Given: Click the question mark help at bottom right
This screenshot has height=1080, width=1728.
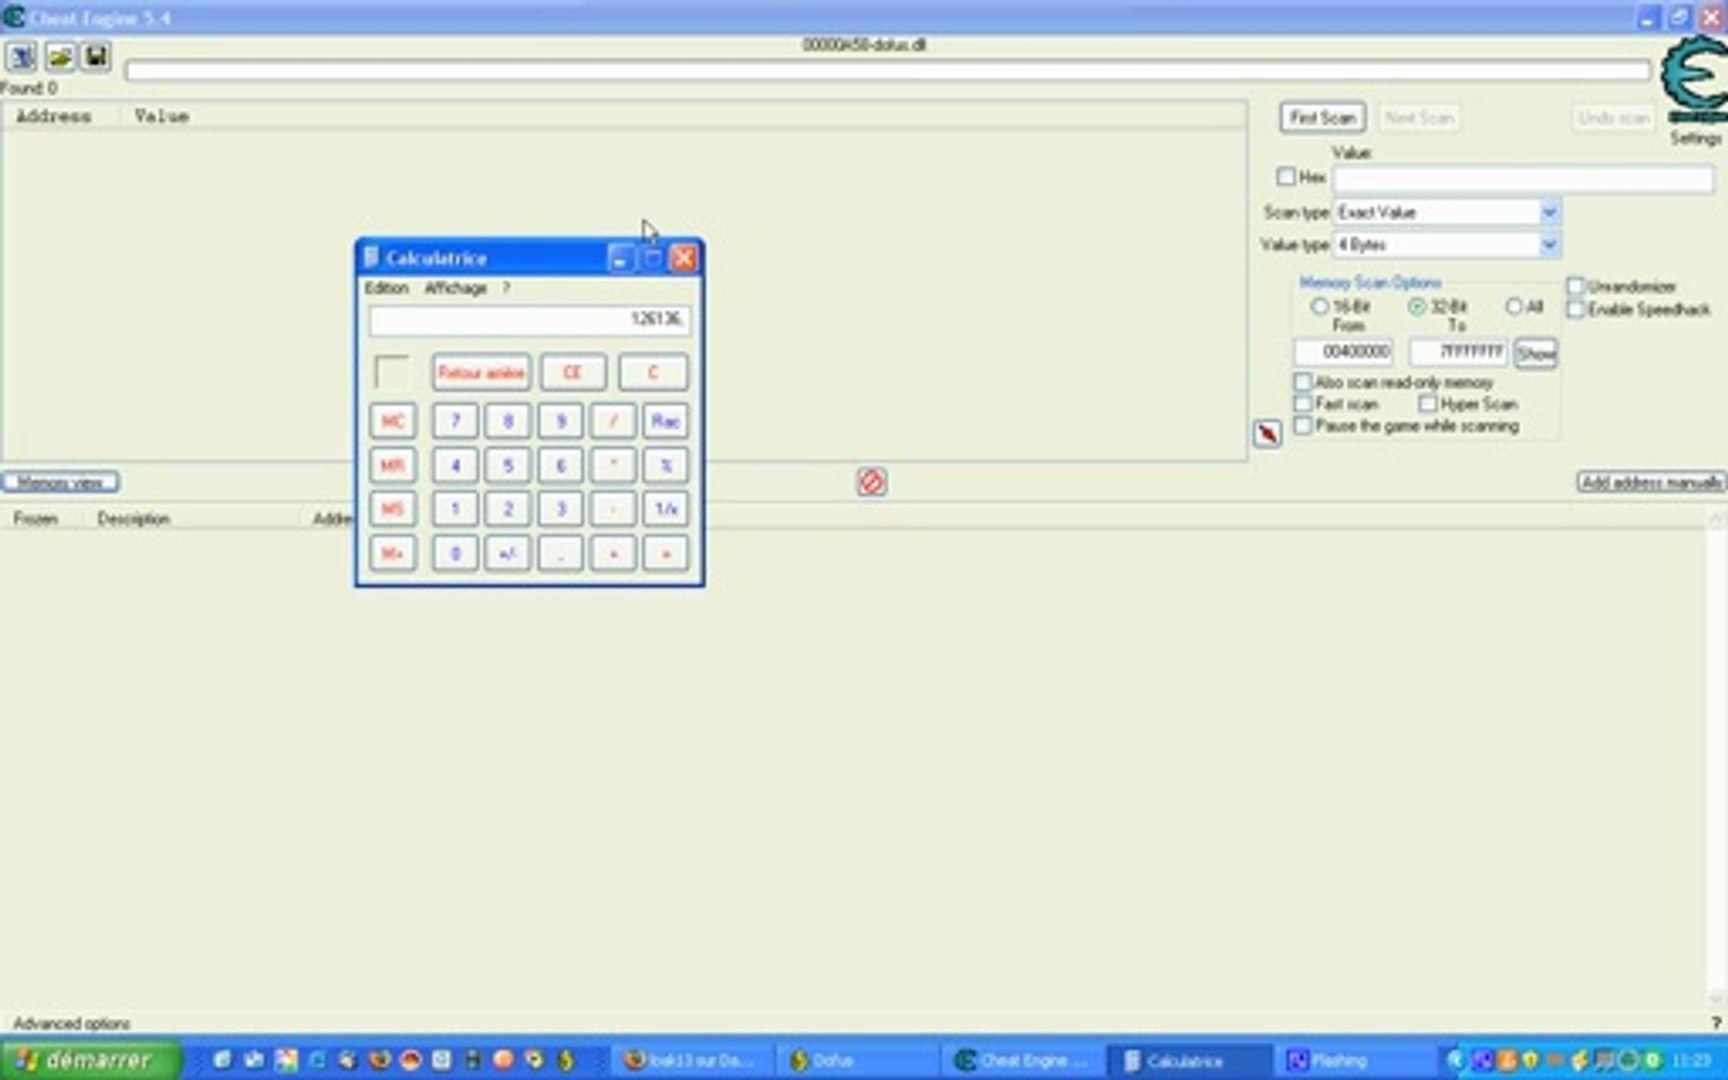Looking at the screenshot, I should click(x=1717, y=1023).
